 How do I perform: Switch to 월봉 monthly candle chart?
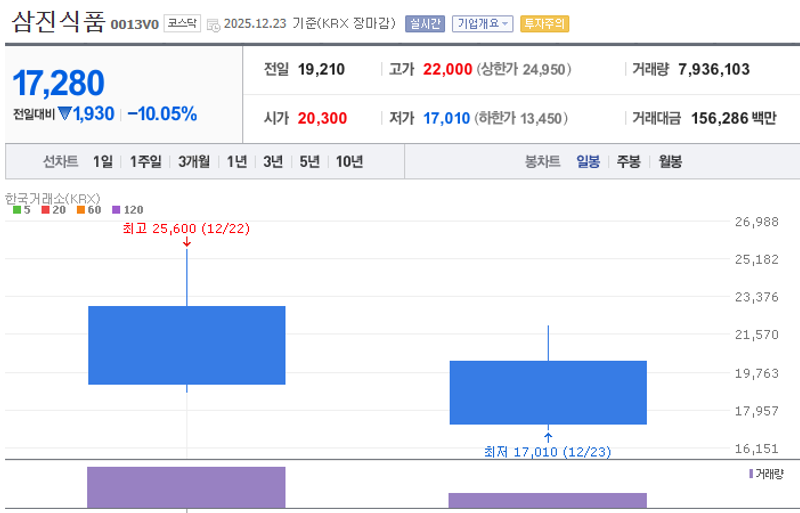[670, 162]
